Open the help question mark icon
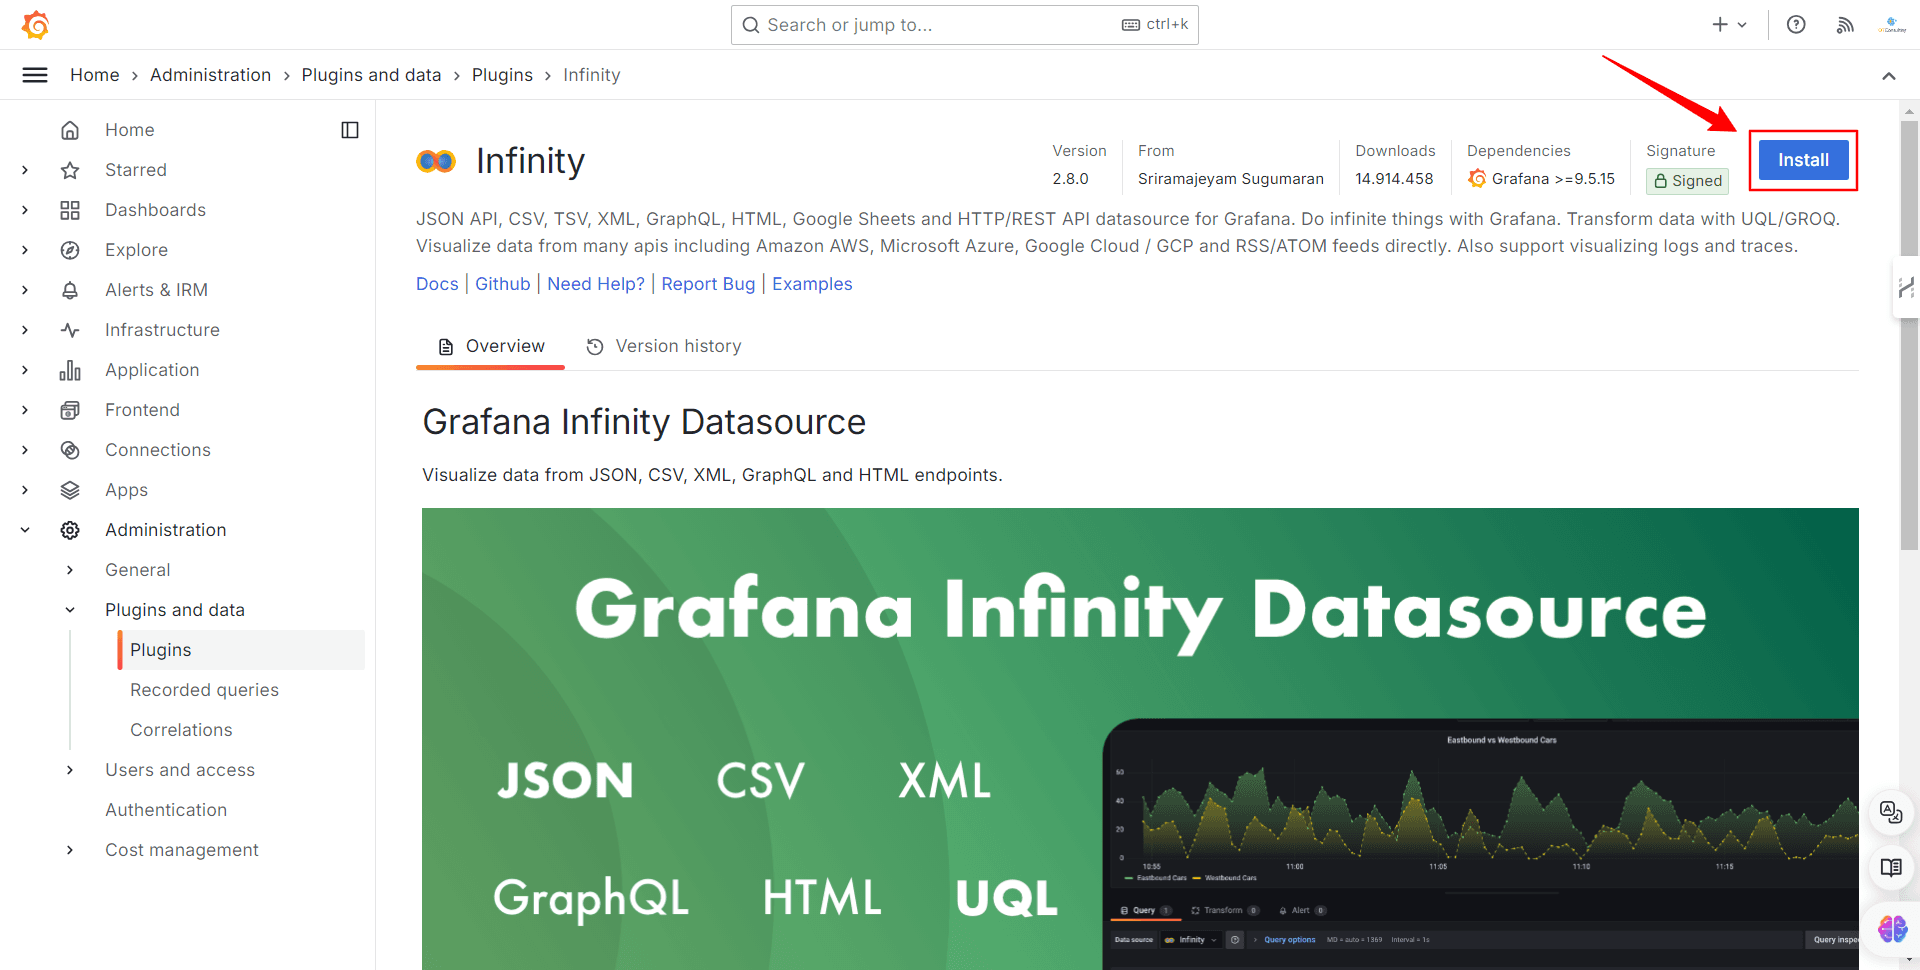Viewport: 1920px width, 970px height. (x=1796, y=25)
